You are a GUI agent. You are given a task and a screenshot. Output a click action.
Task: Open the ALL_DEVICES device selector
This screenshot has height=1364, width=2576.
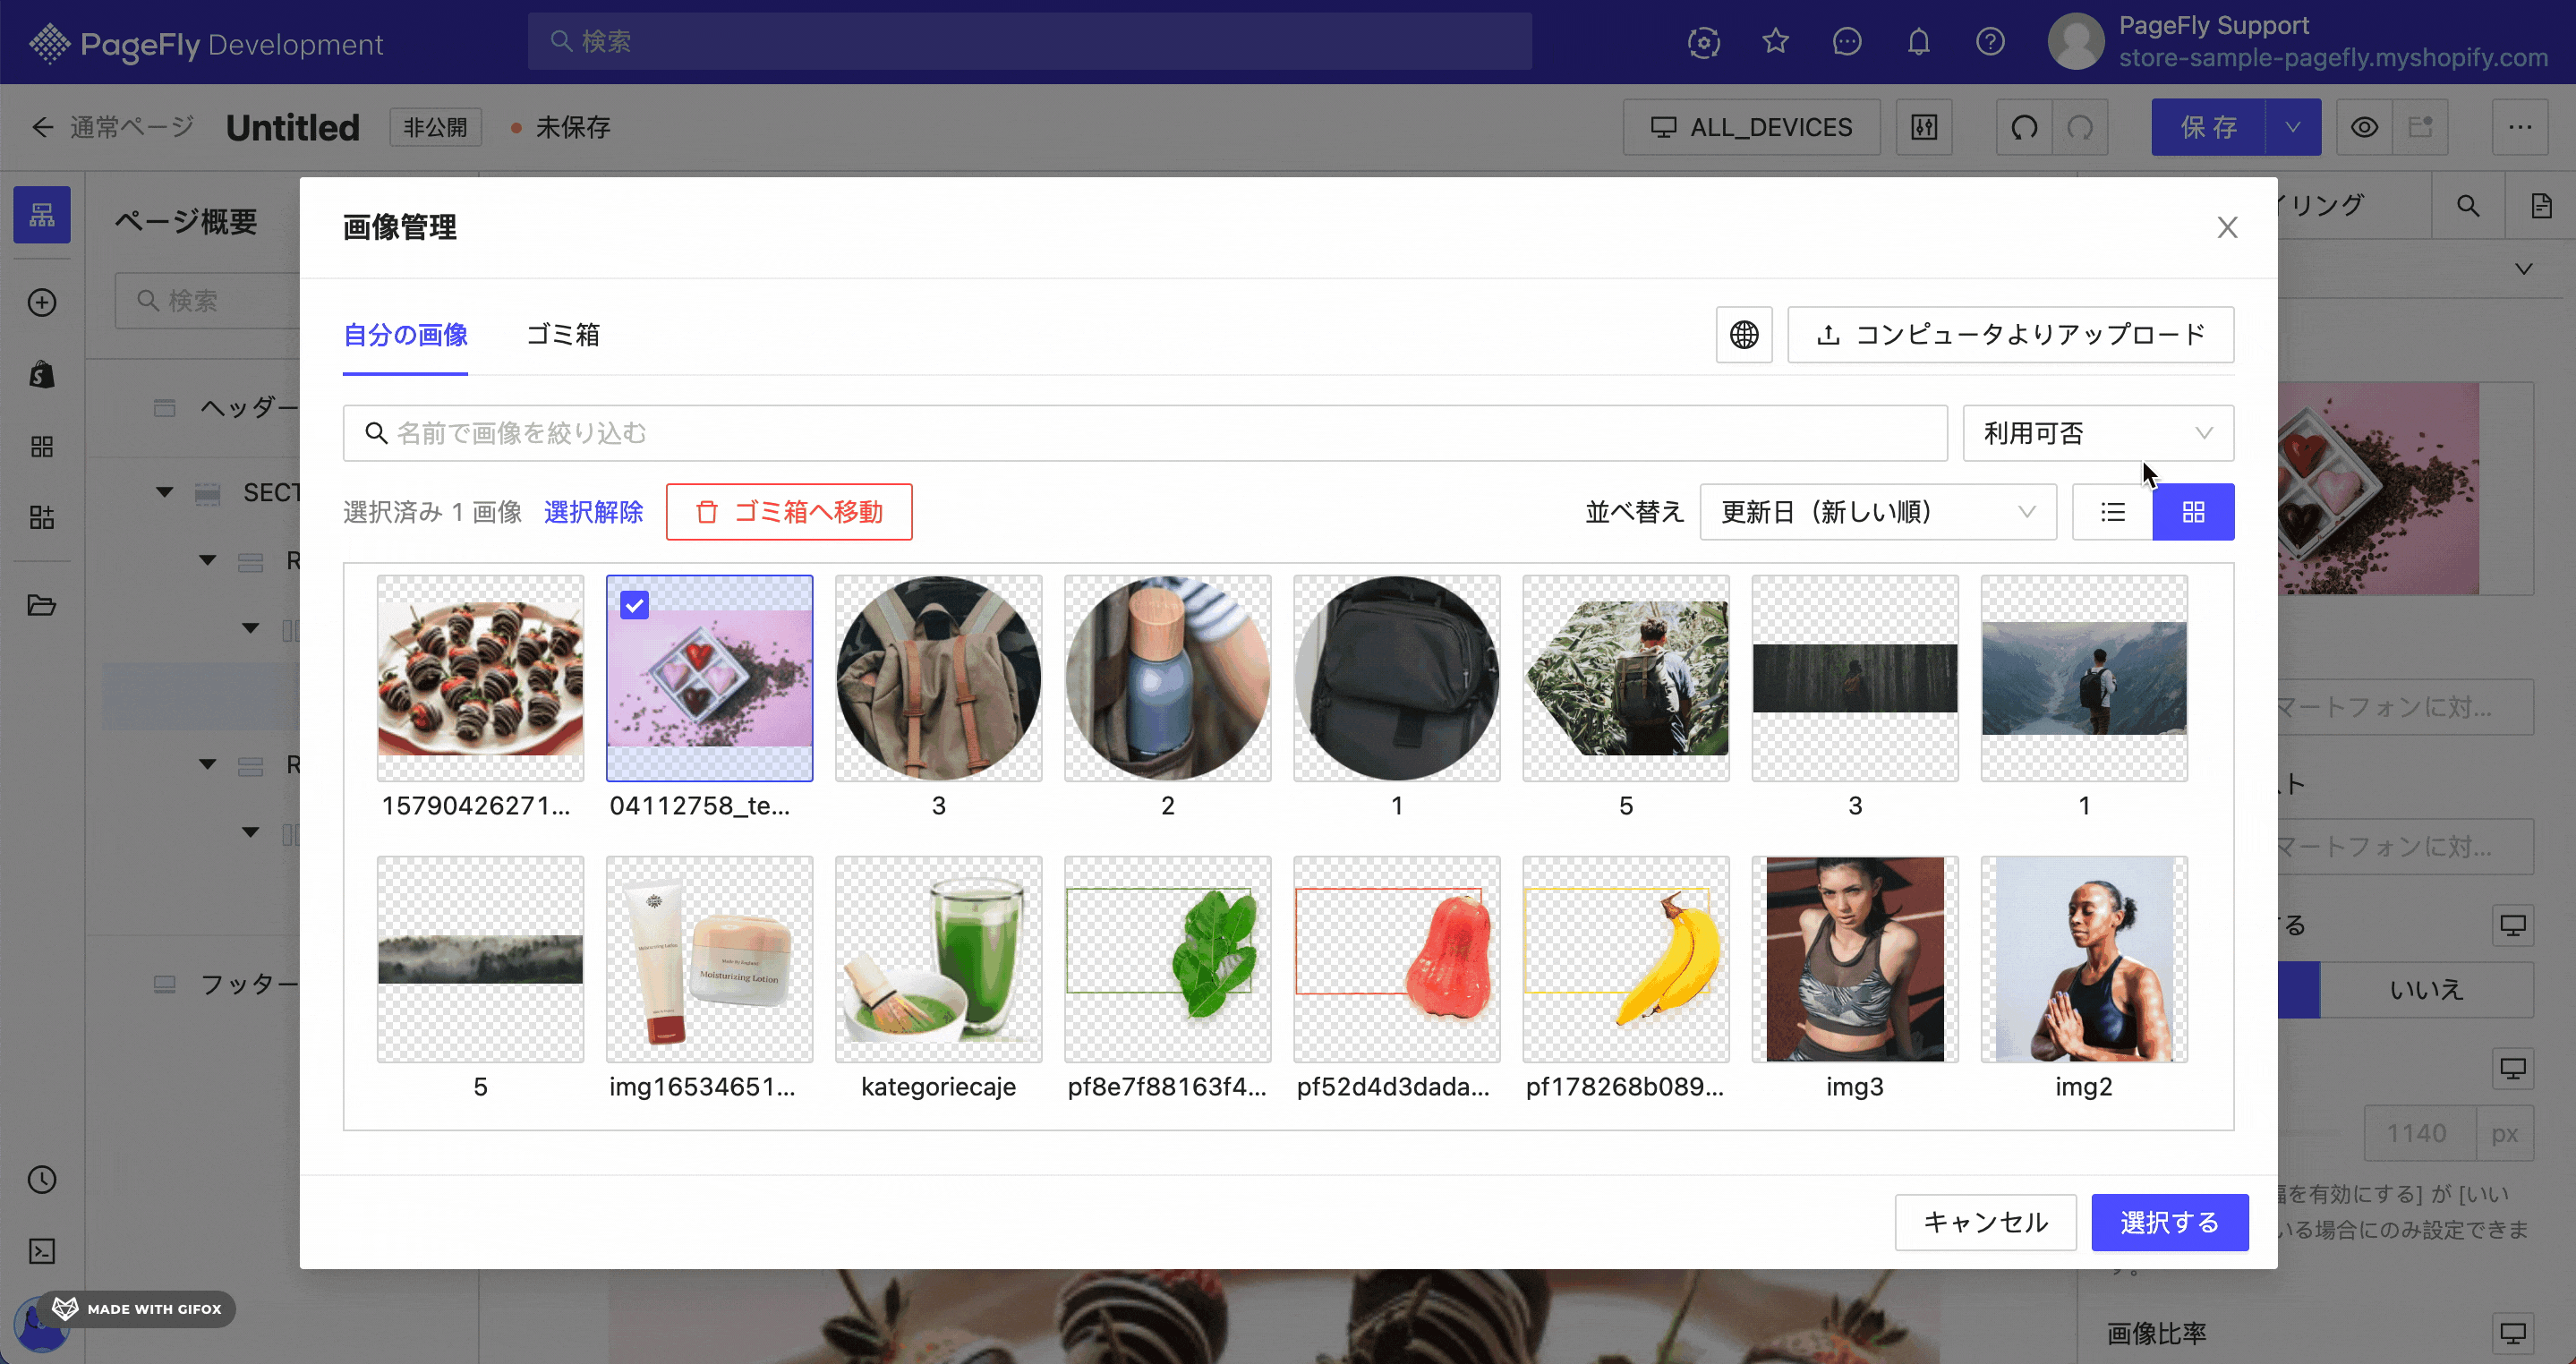pos(1751,127)
